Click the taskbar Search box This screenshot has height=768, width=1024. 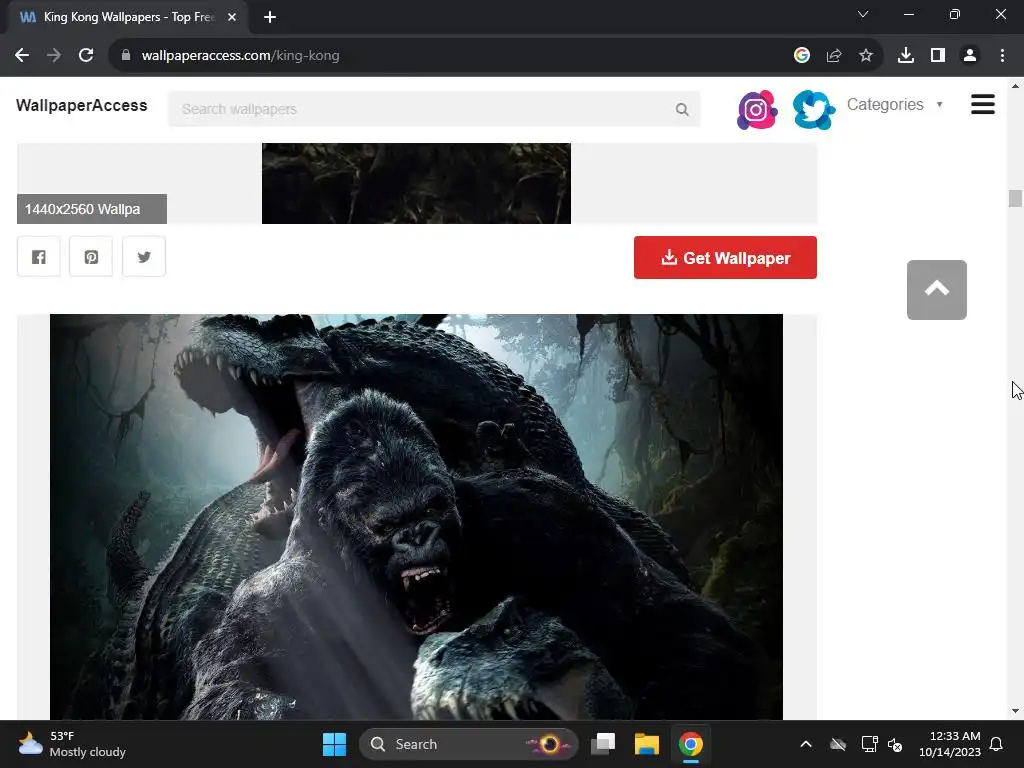468,744
